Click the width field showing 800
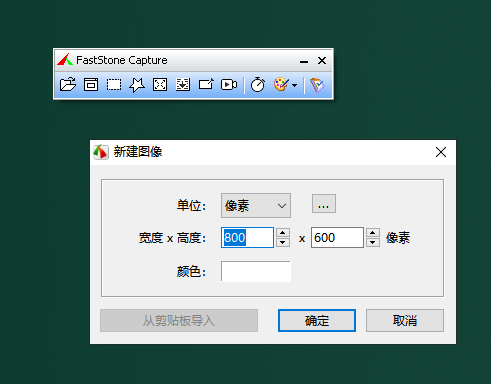 click(247, 237)
